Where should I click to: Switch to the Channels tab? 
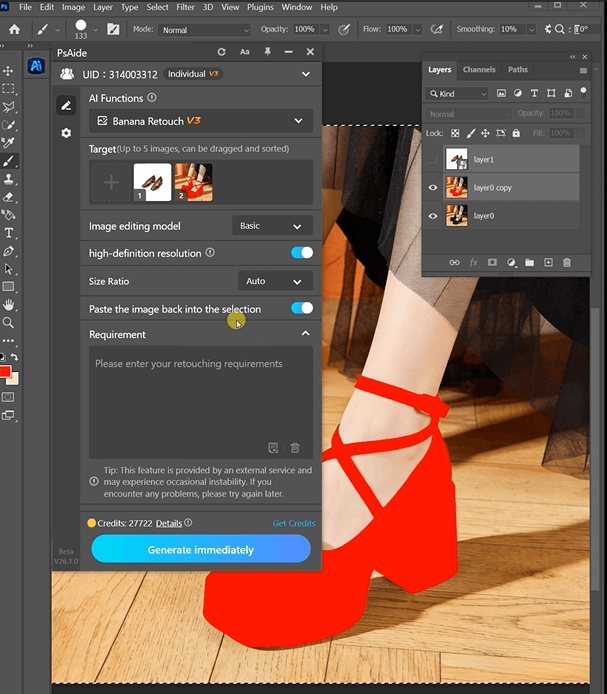tap(479, 69)
